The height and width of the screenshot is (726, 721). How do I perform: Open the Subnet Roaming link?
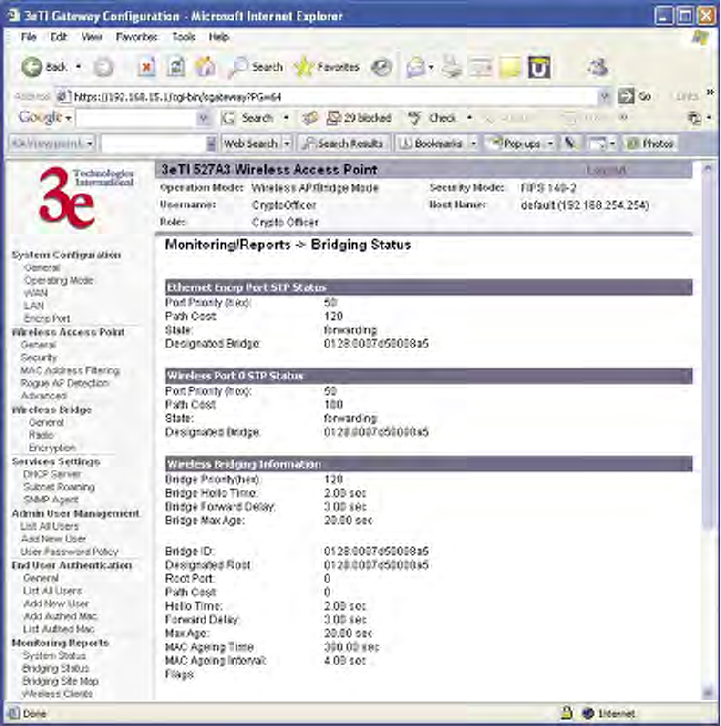[x=59, y=487]
